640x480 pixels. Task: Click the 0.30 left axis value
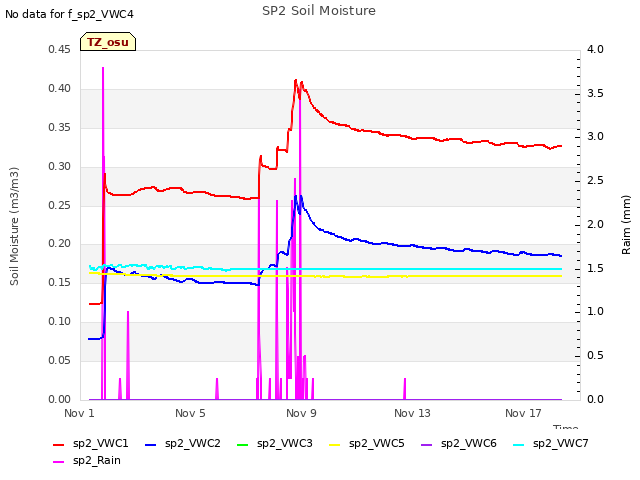point(60,166)
